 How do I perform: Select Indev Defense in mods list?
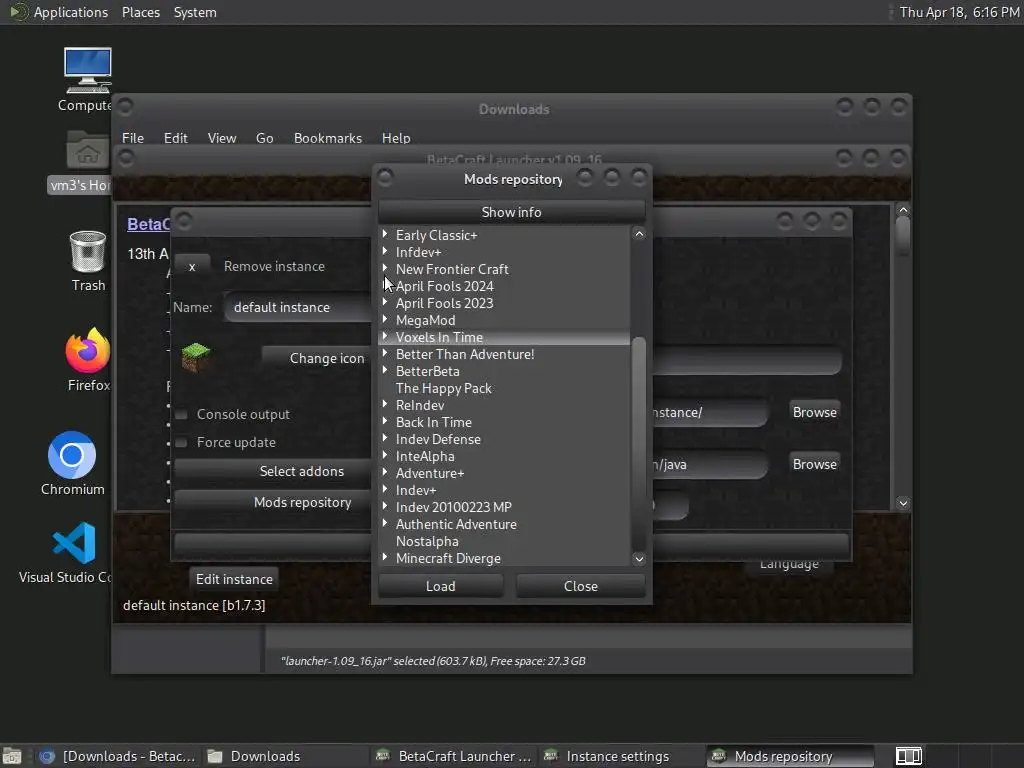click(438, 439)
